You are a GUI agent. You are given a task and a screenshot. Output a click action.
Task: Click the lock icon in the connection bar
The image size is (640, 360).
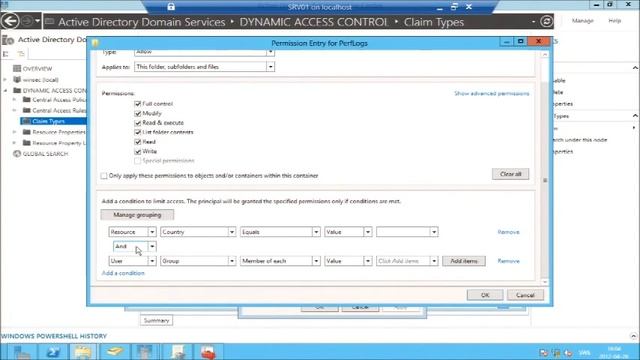pos(171,7)
